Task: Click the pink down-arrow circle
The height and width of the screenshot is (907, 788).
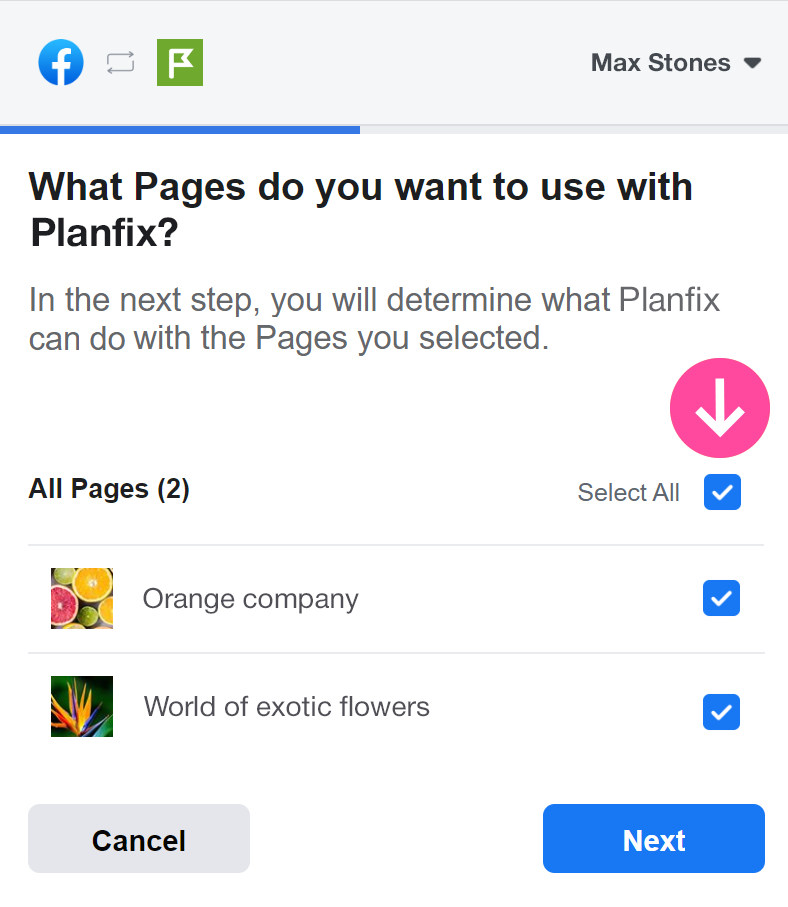Action: (x=720, y=408)
